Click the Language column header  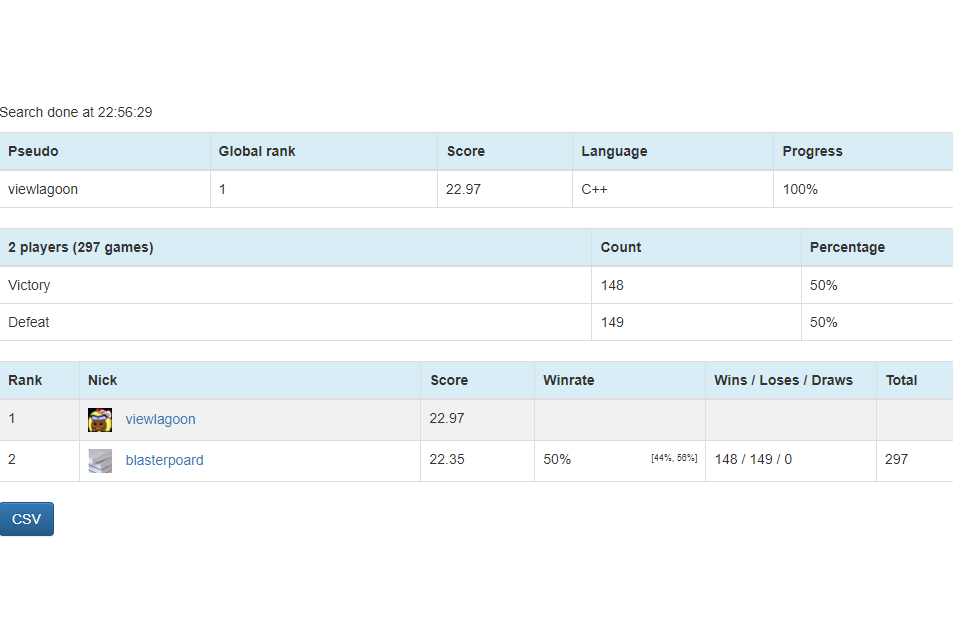point(614,151)
